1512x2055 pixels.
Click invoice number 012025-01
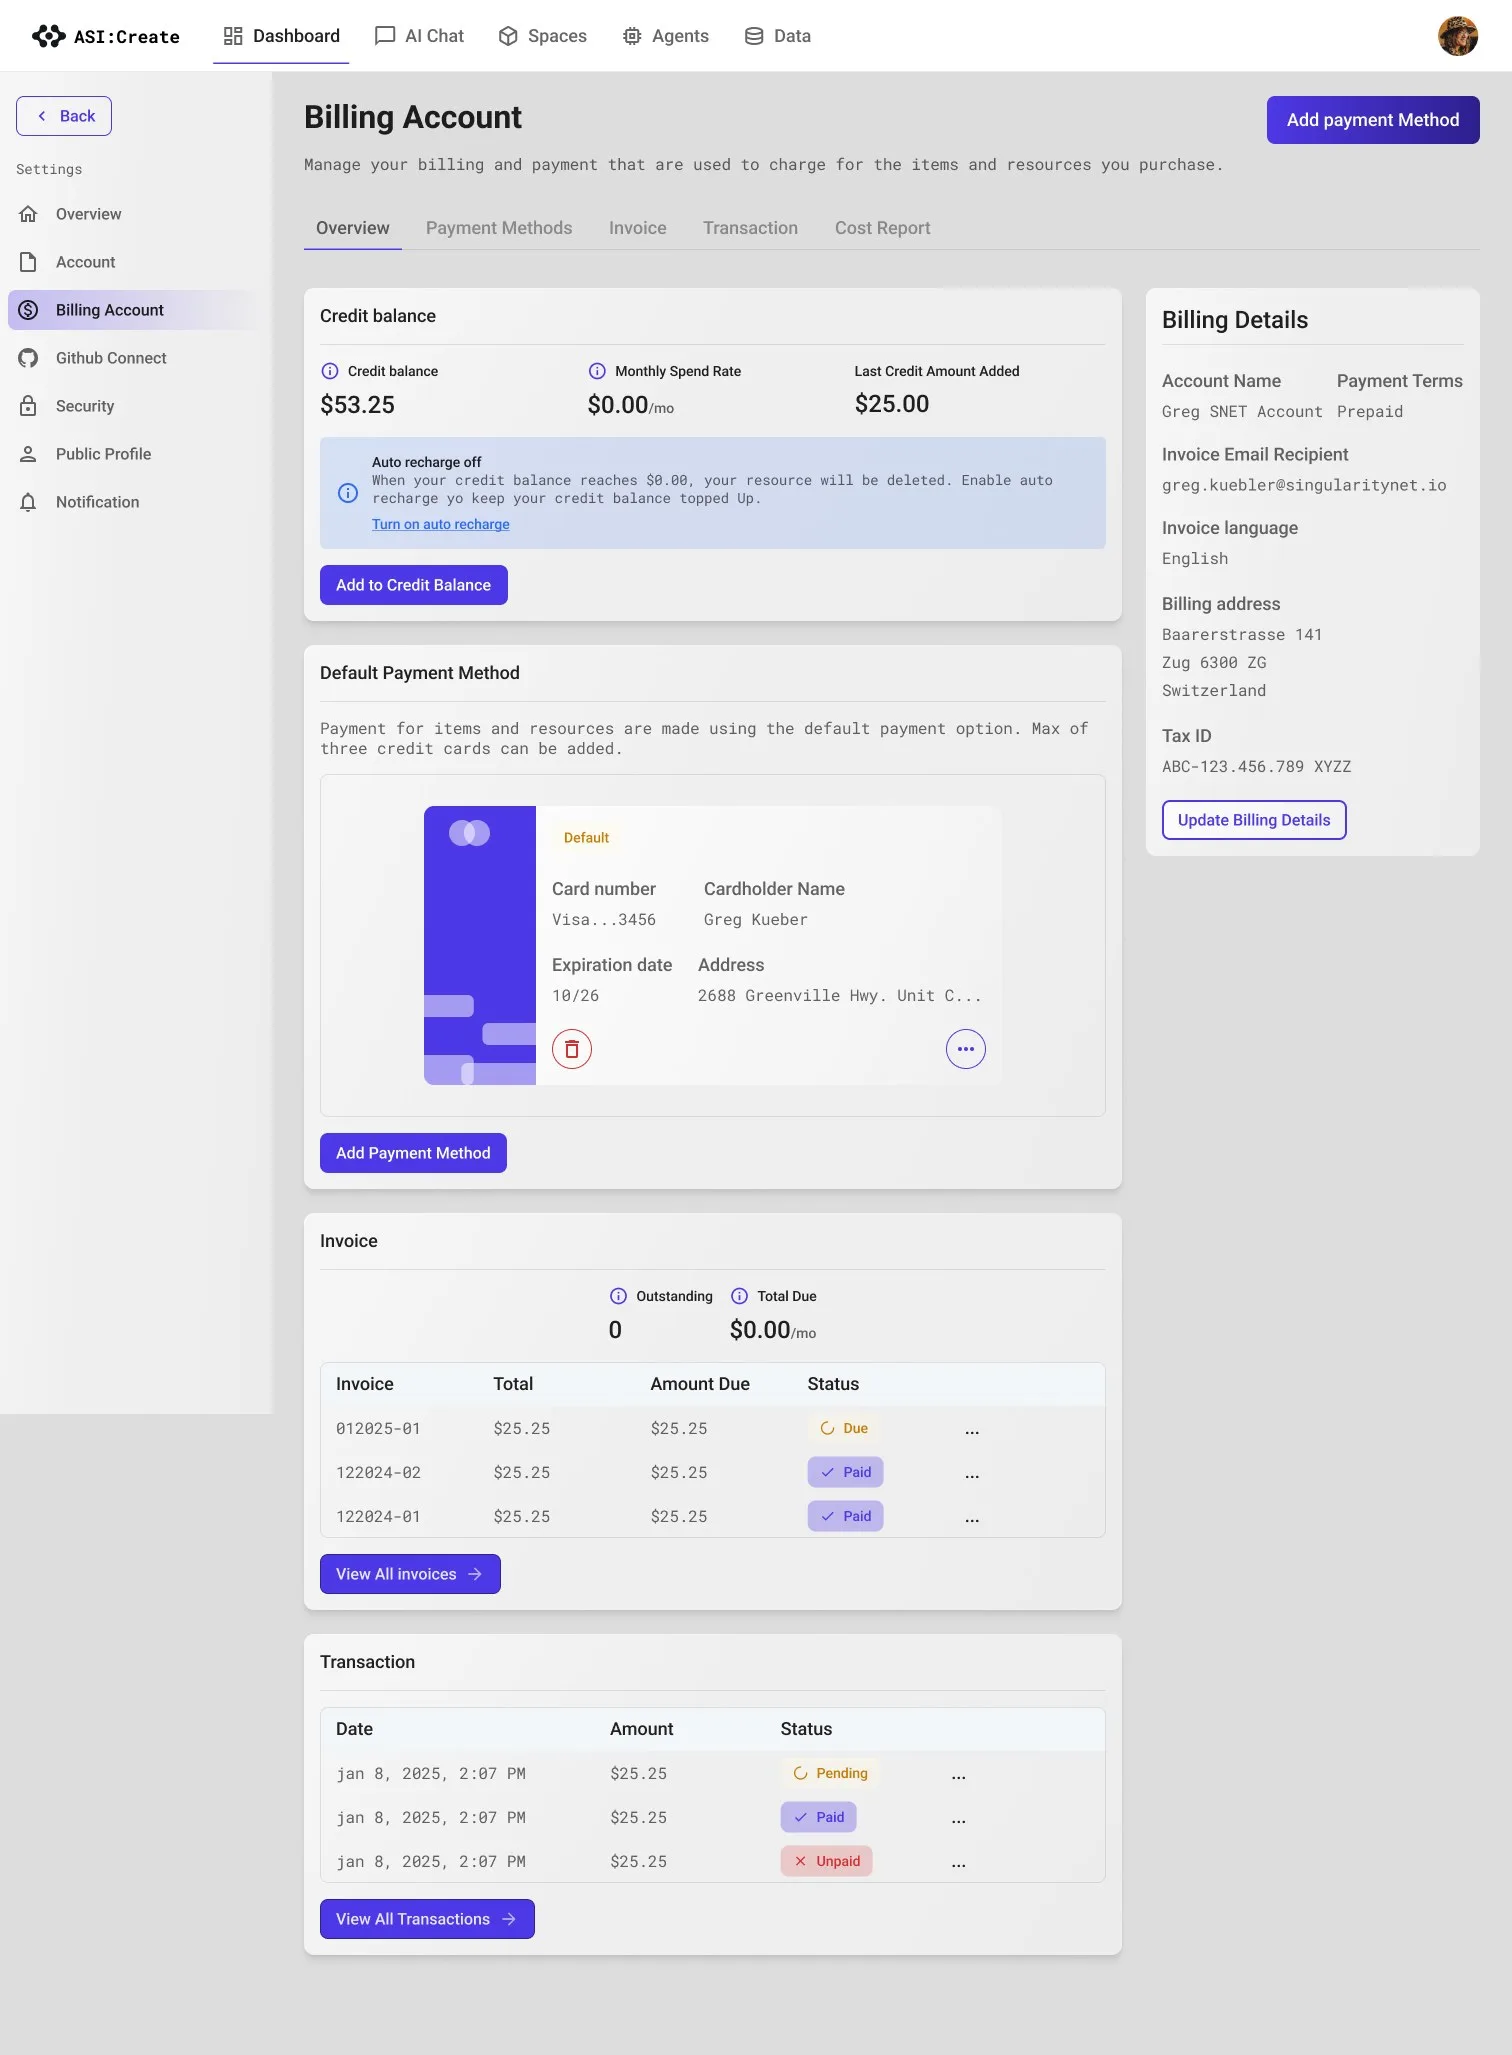378,1429
